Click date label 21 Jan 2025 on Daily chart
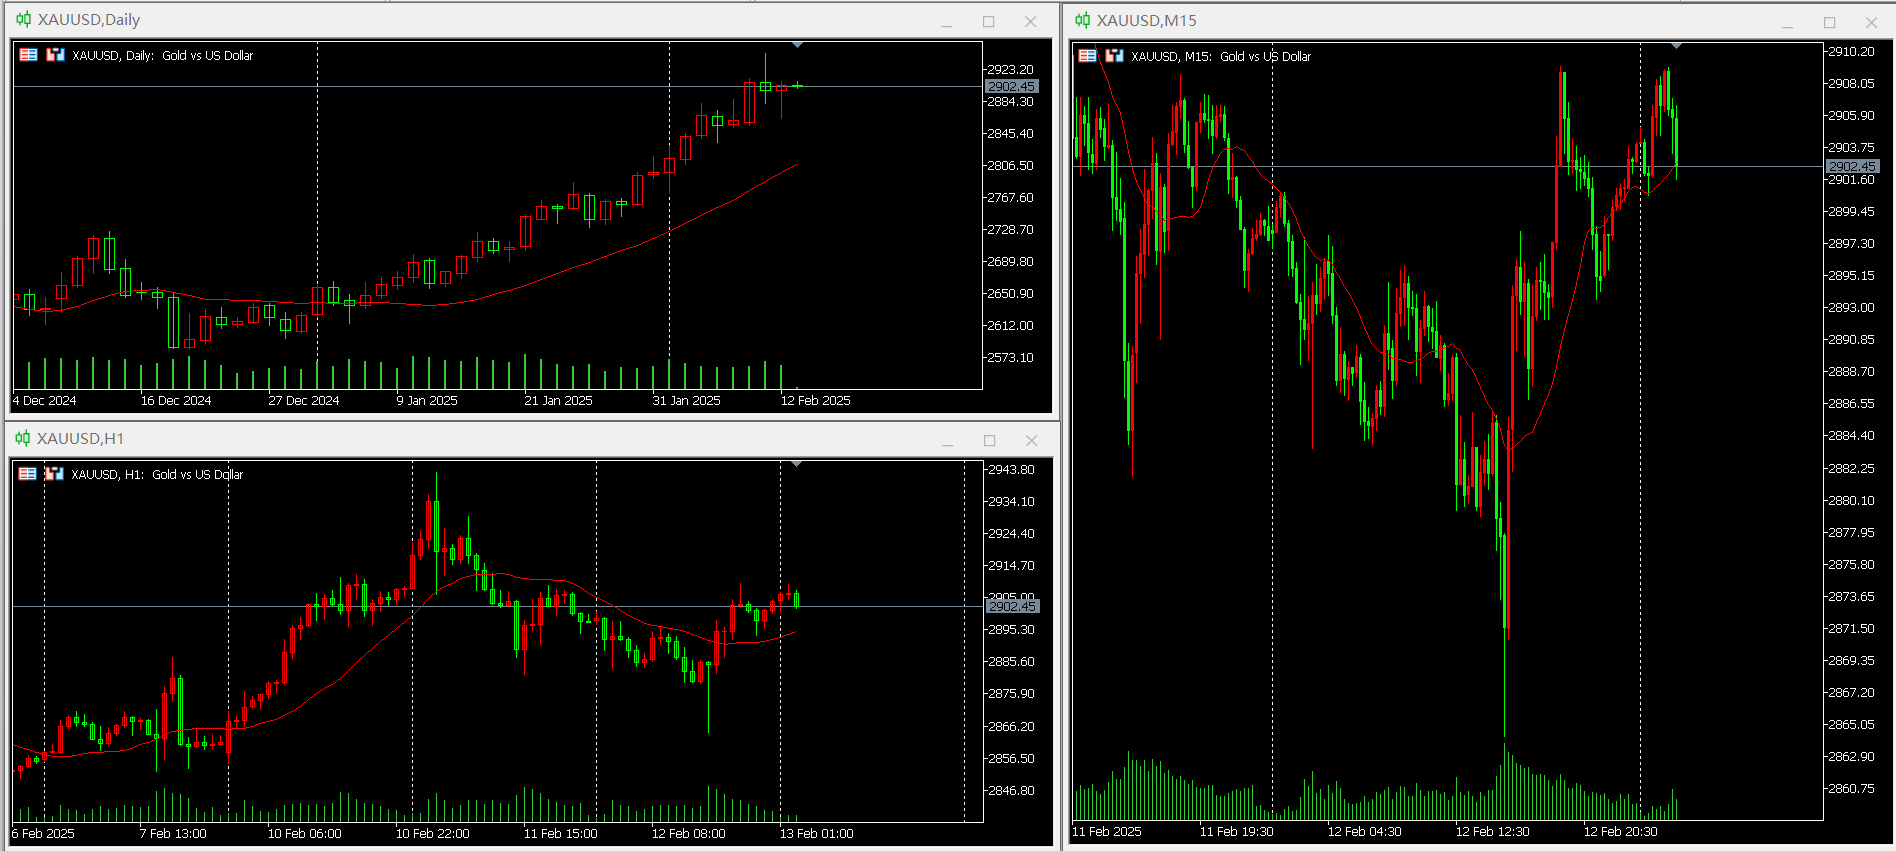Screen dimensions: 1896x851 coord(558,401)
